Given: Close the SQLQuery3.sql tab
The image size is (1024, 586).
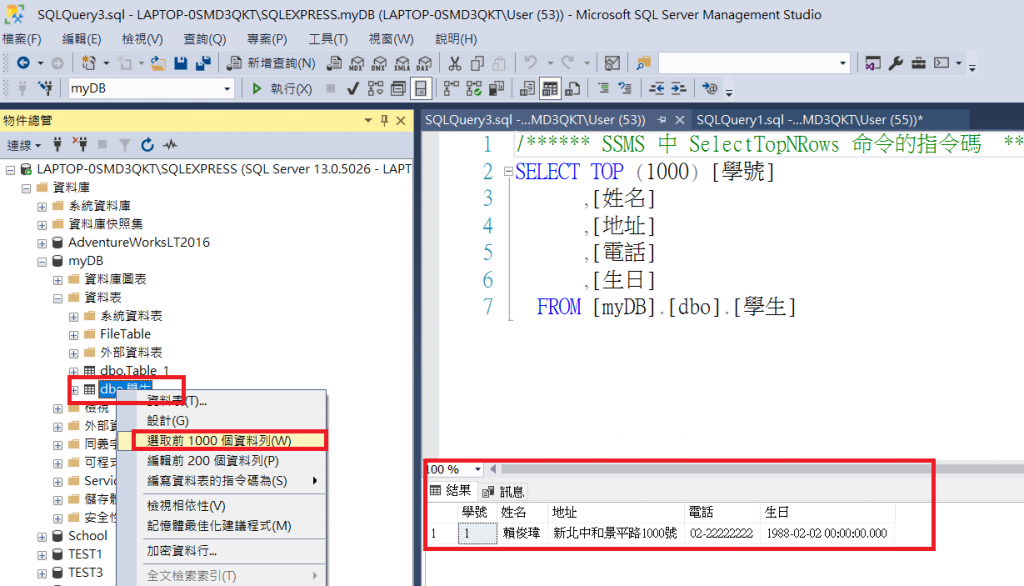Looking at the screenshot, I should click(x=680, y=120).
